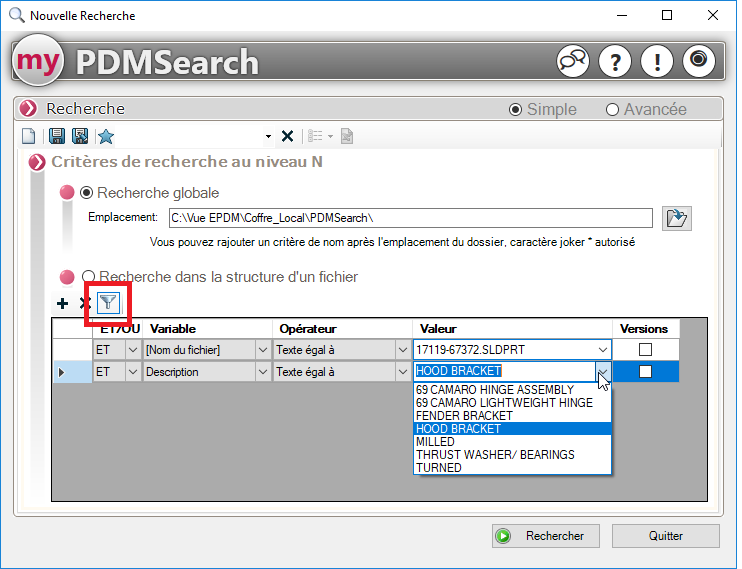Click the exclamation mark info icon
Image resolution: width=742 pixels, height=569 pixels.
[x=657, y=61]
